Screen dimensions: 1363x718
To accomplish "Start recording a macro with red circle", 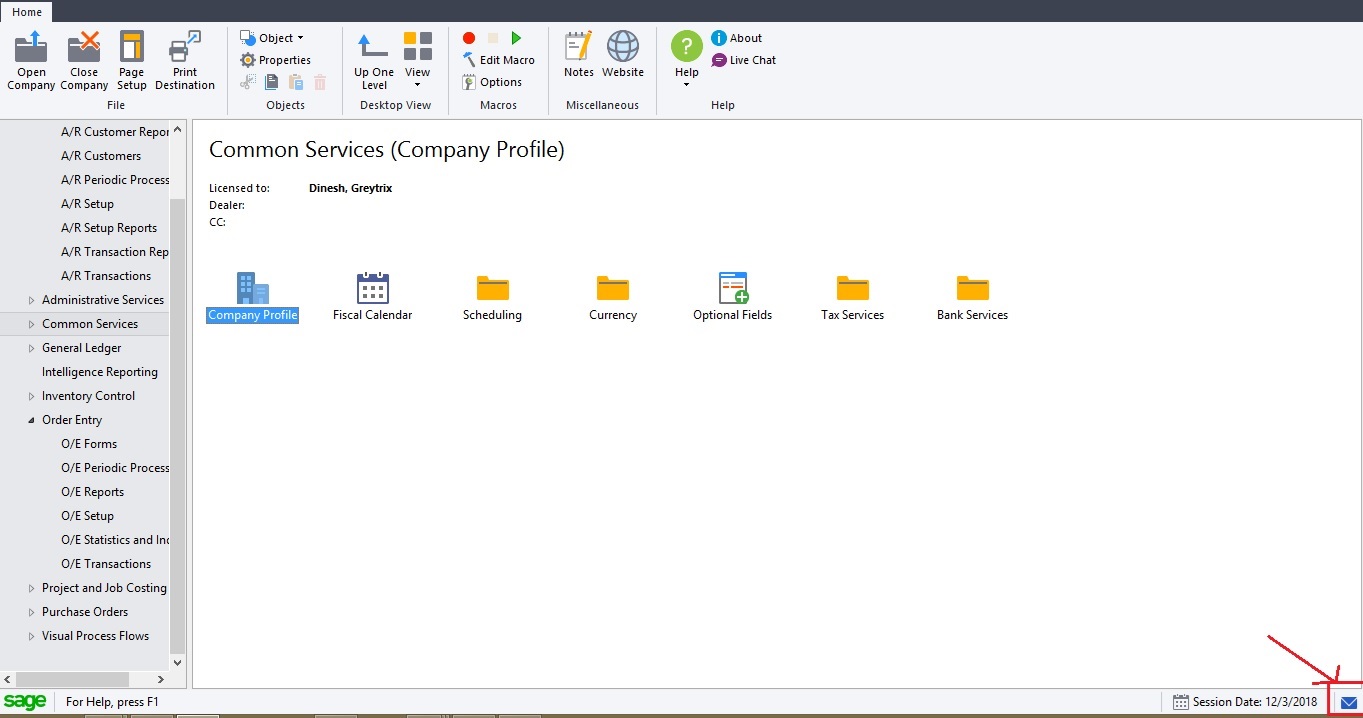I will (x=468, y=38).
